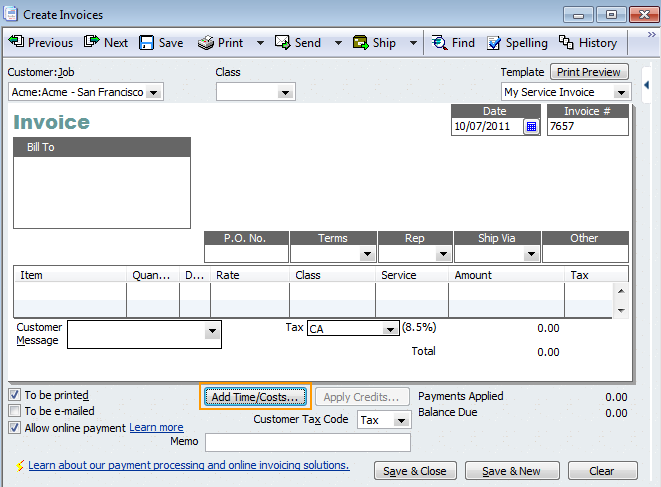Show more toolbar items via double chevron
Image resolution: width=661 pixels, height=487 pixels.
coord(652,35)
